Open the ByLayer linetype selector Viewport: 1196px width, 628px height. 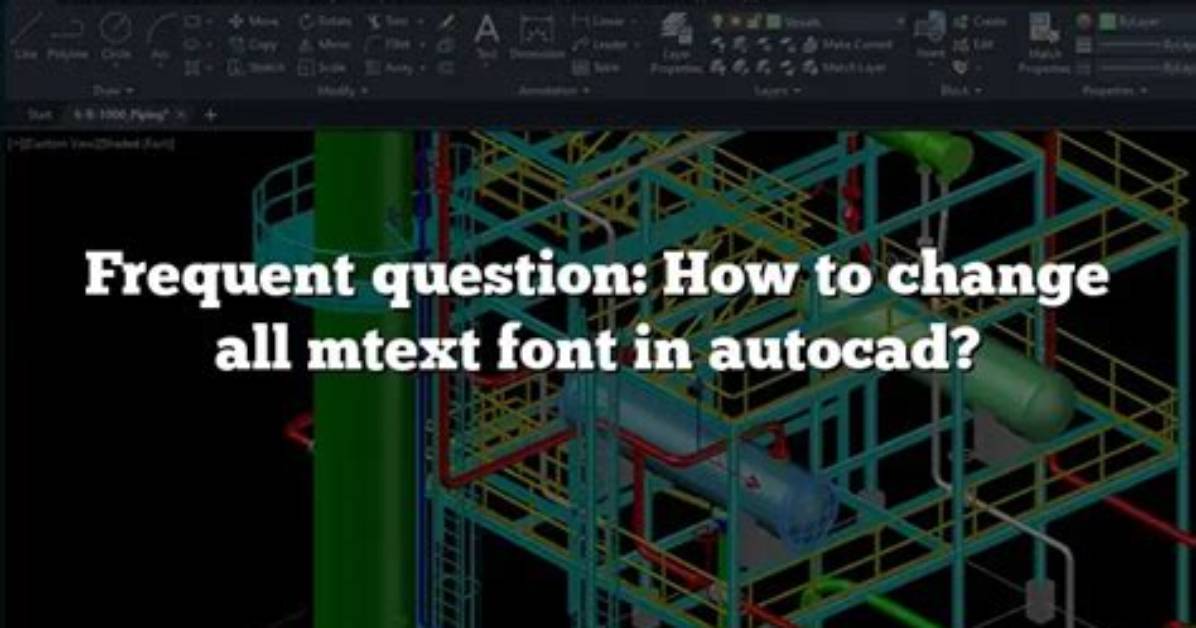click(1147, 68)
